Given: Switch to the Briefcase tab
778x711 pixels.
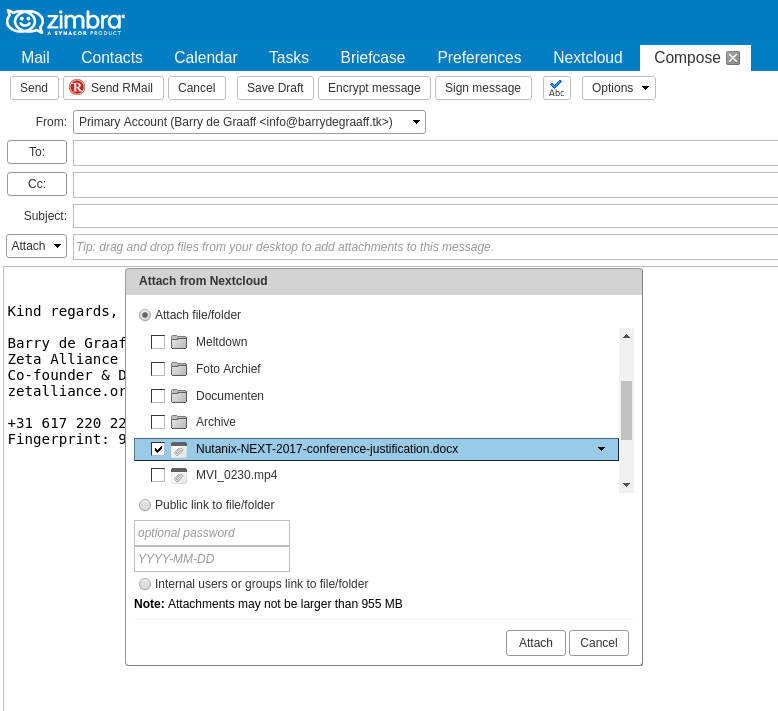Looking at the screenshot, I should click(373, 58).
